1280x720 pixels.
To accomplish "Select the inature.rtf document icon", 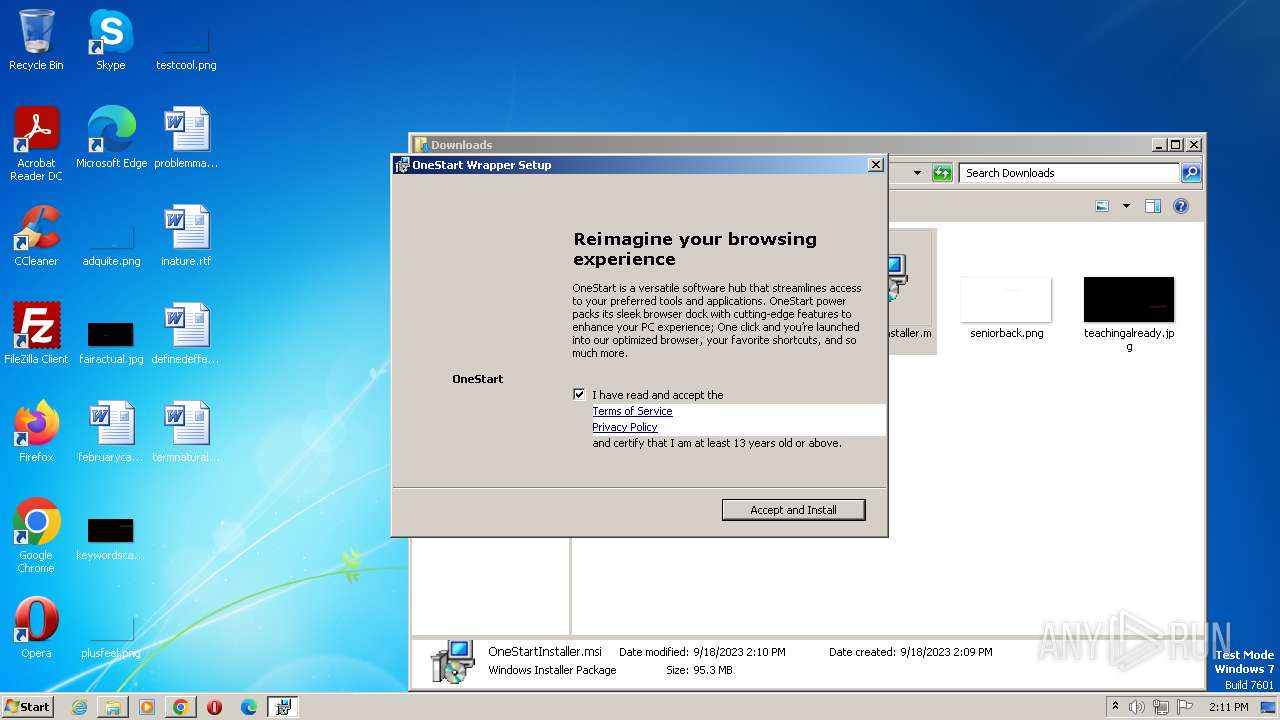I will coord(186,236).
